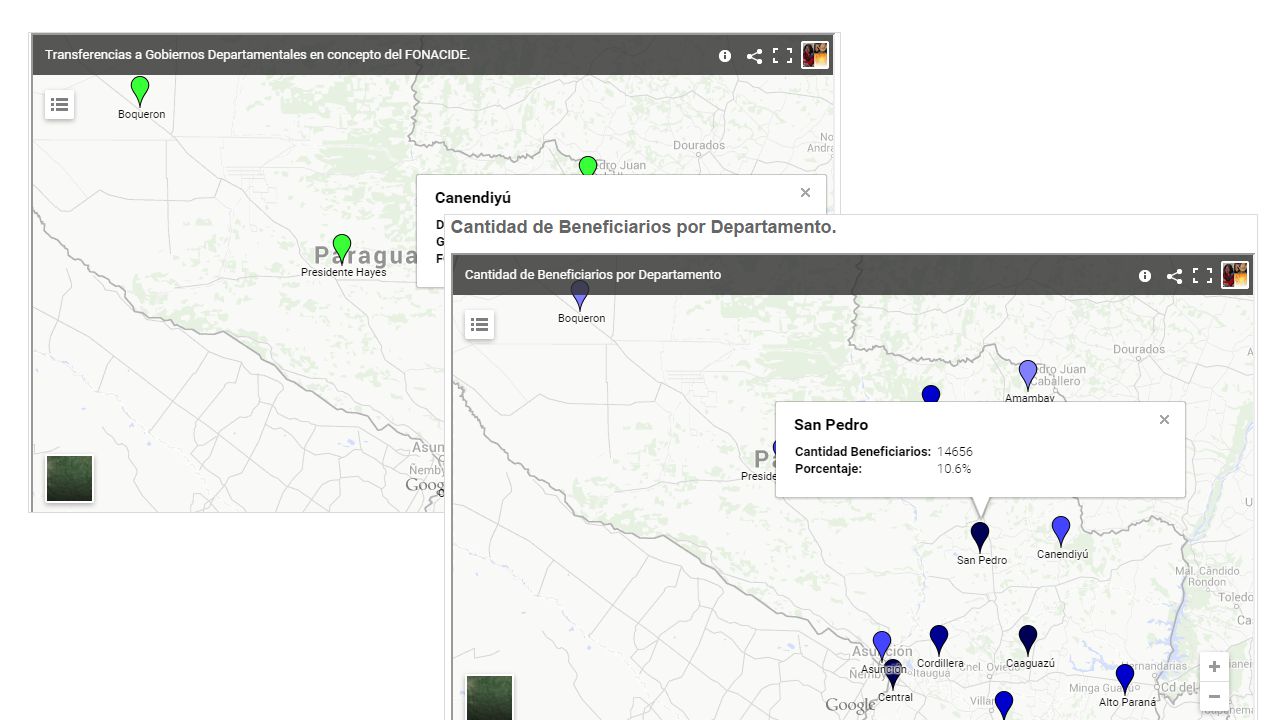Viewport: 1280px width, 720px height.
Task: Close the Canendiyú info popup
Action: coord(805,193)
